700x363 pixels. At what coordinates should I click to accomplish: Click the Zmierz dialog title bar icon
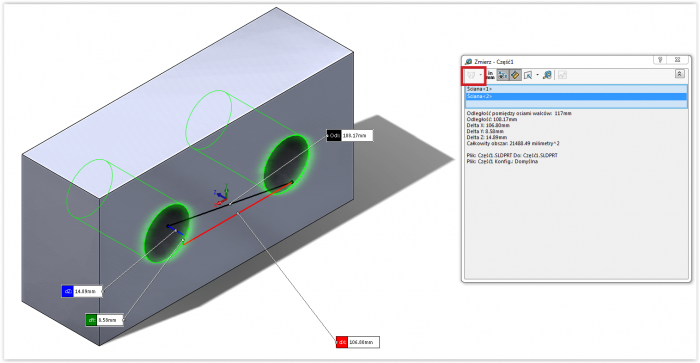pyautogui.click(x=468, y=62)
